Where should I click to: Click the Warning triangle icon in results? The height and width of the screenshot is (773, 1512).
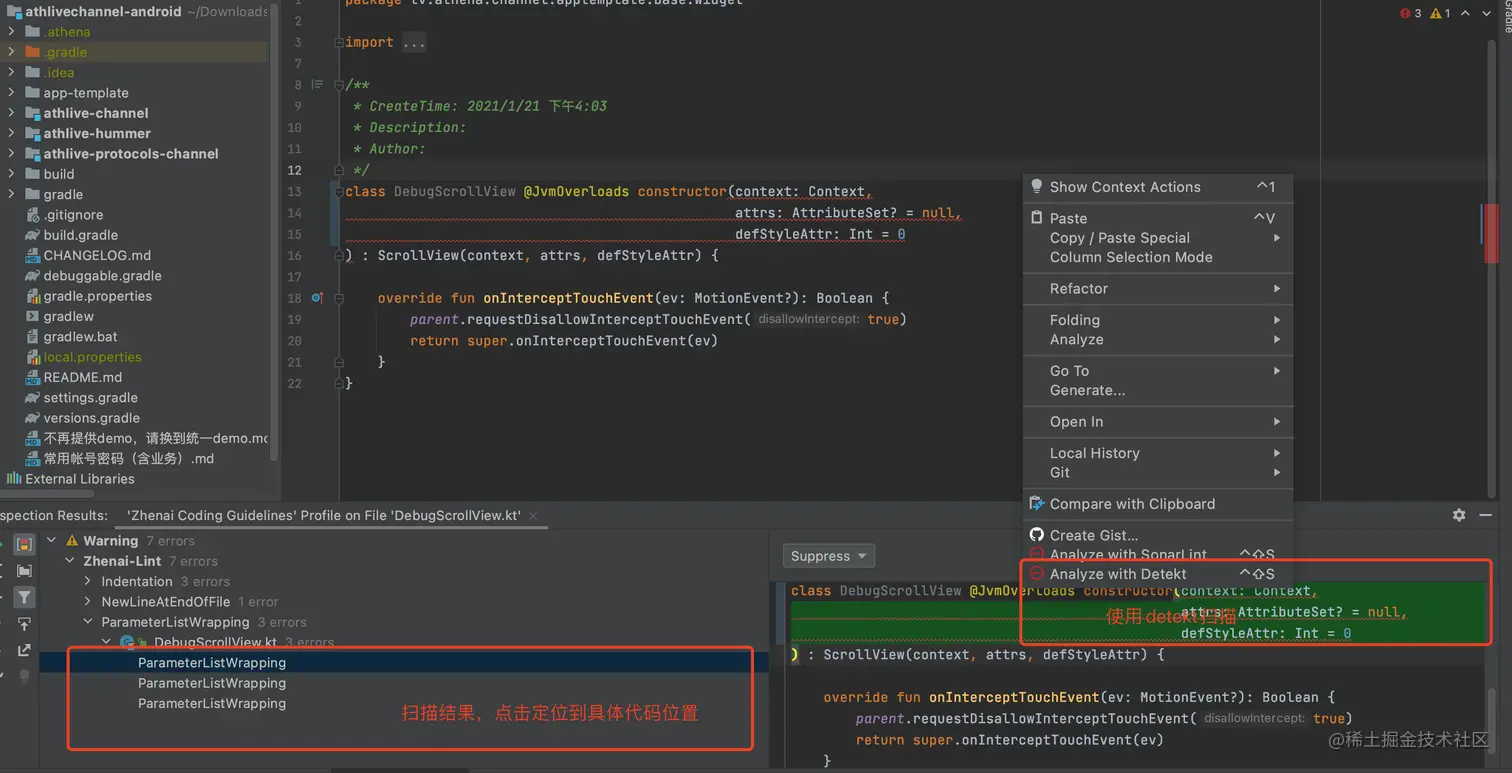click(72, 541)
